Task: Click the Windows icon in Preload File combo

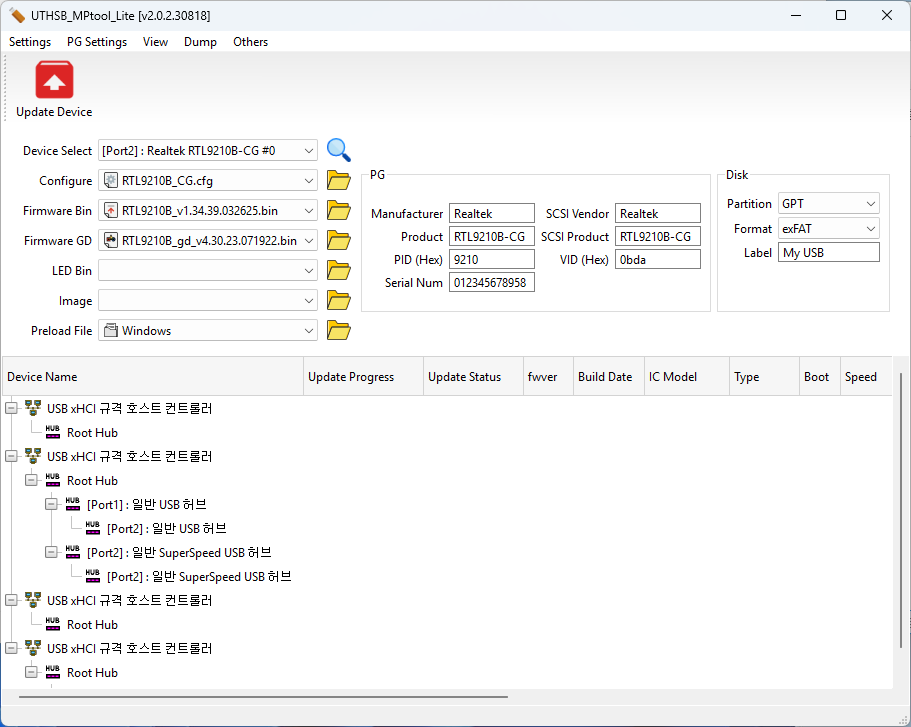Action: point(110,331)
